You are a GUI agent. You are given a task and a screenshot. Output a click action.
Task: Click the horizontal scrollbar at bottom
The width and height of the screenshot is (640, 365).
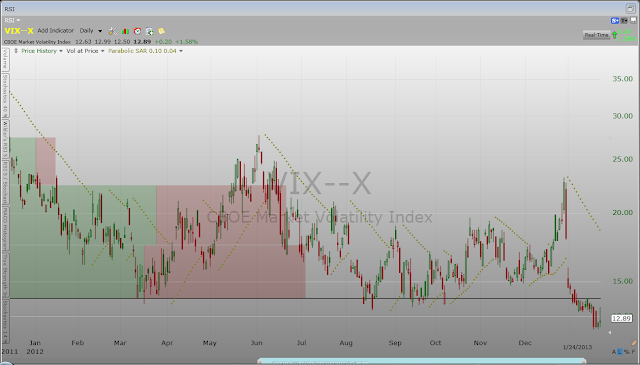coord(421,361)
